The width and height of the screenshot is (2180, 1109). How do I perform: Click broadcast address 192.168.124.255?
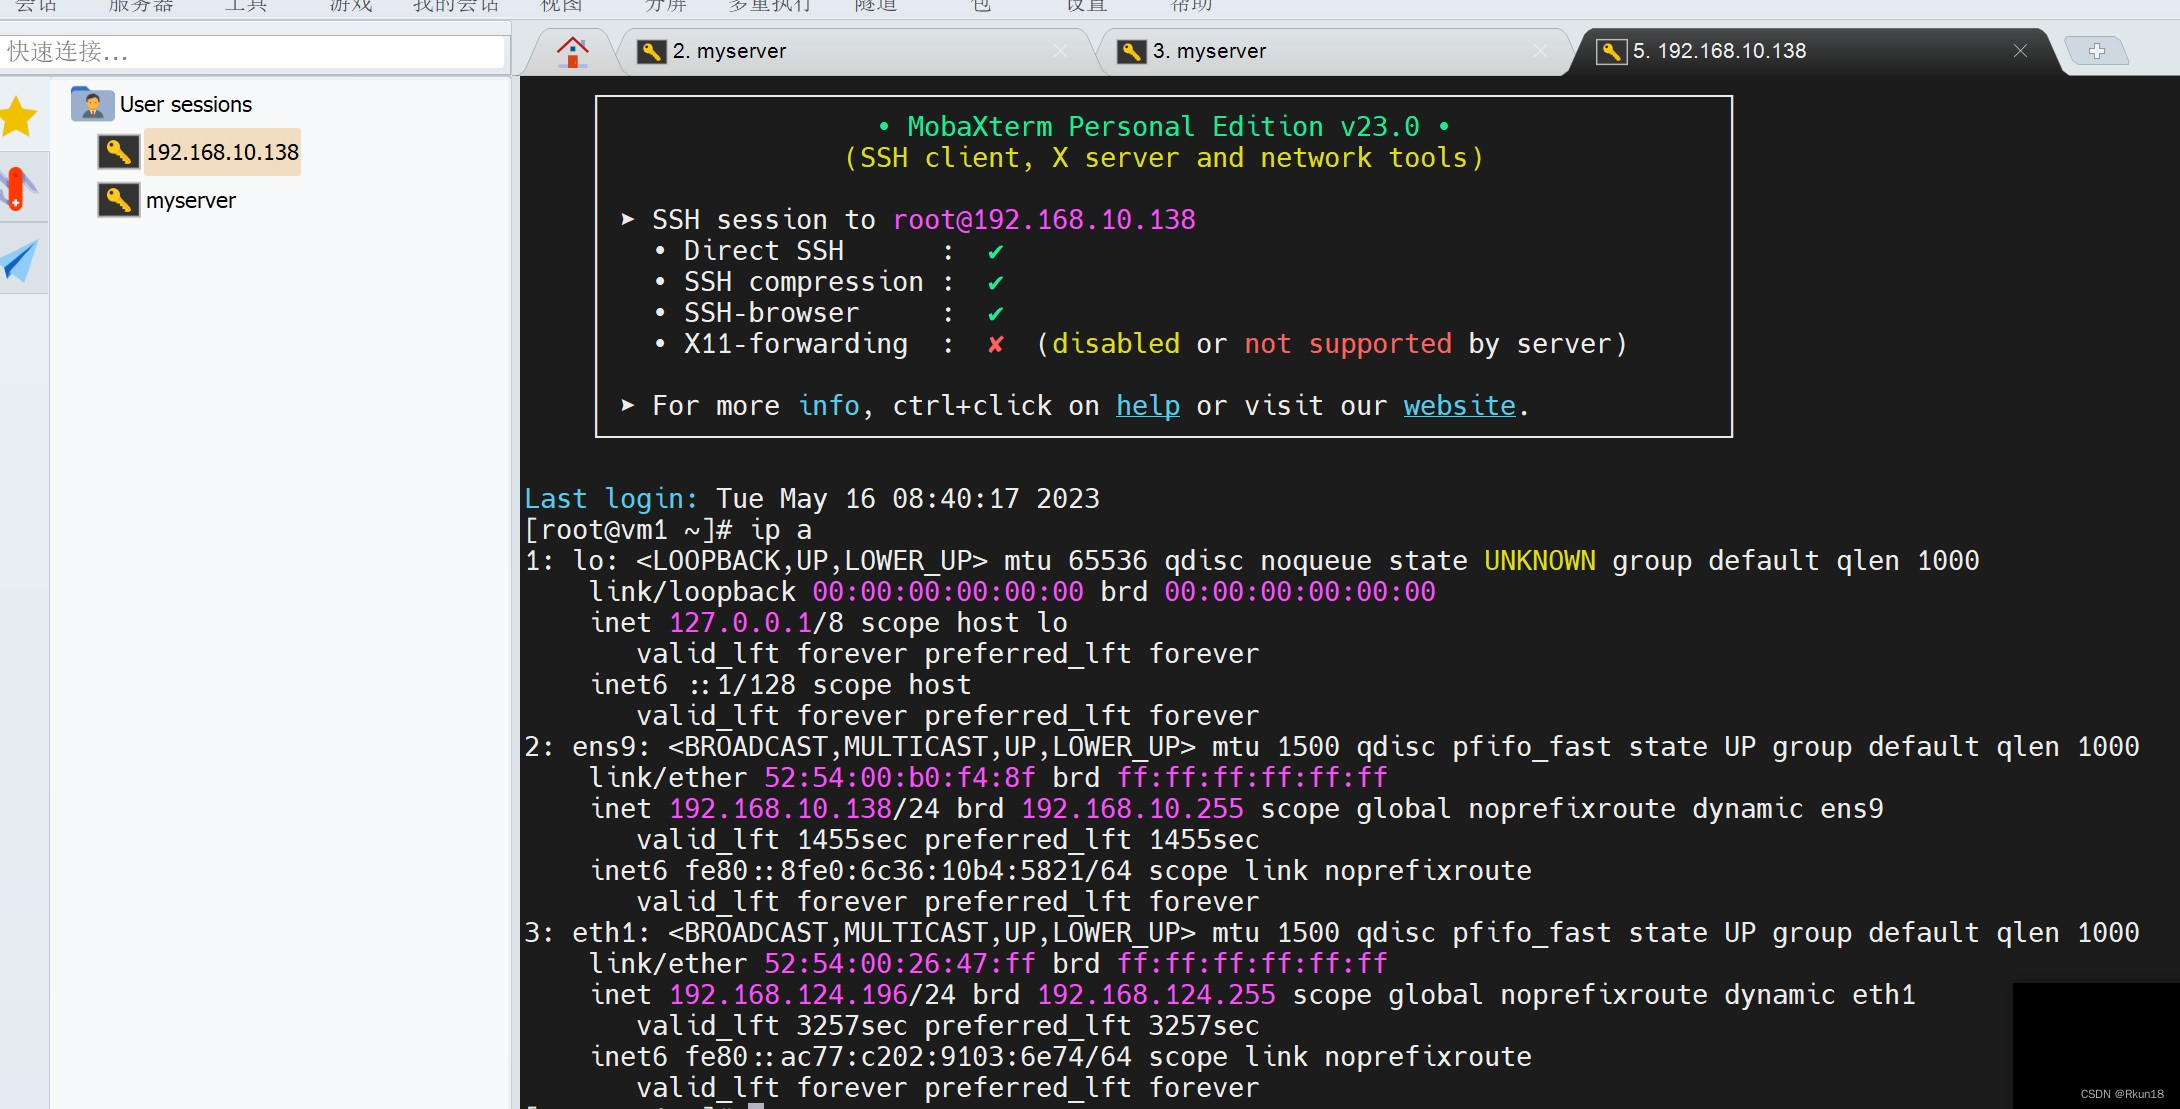1156,995
